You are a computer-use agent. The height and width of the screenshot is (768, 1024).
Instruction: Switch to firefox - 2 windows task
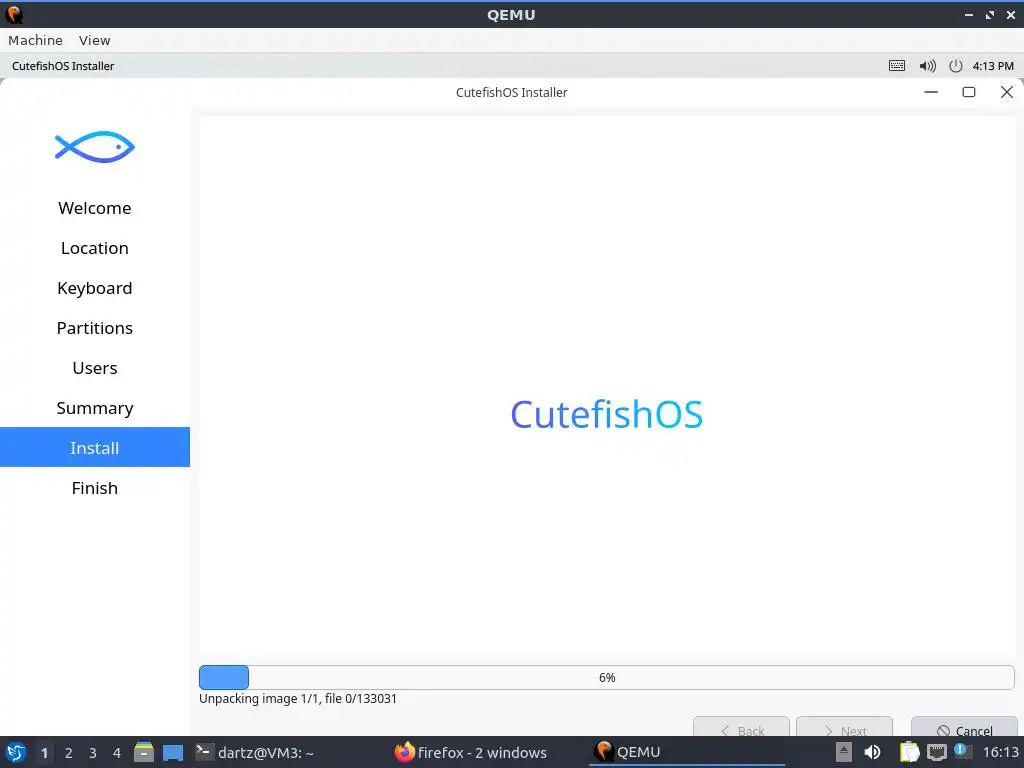coord(472,752)
